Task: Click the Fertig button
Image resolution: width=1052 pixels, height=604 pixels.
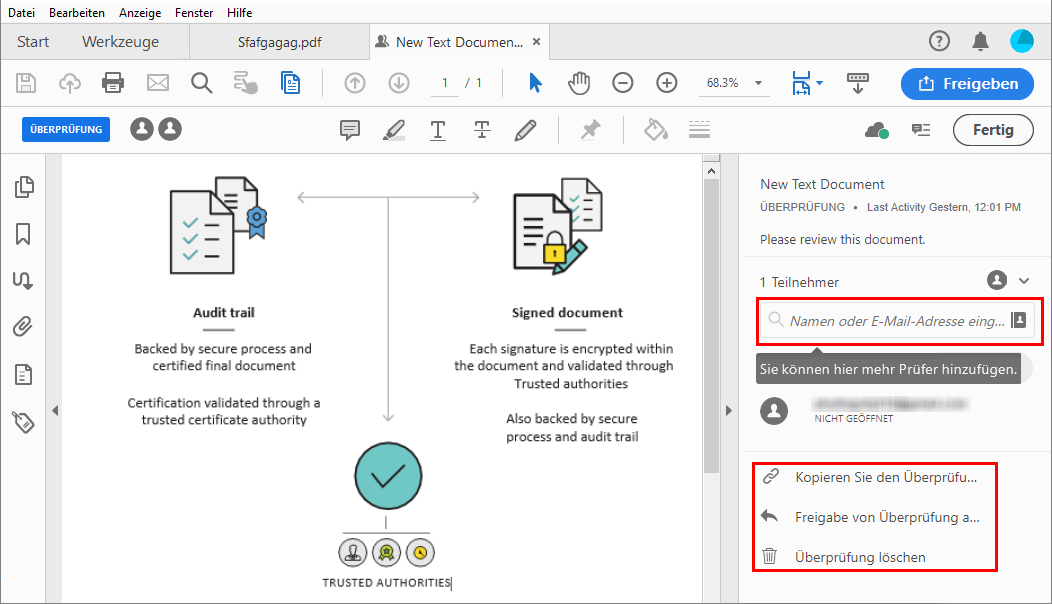Action: 993,130
